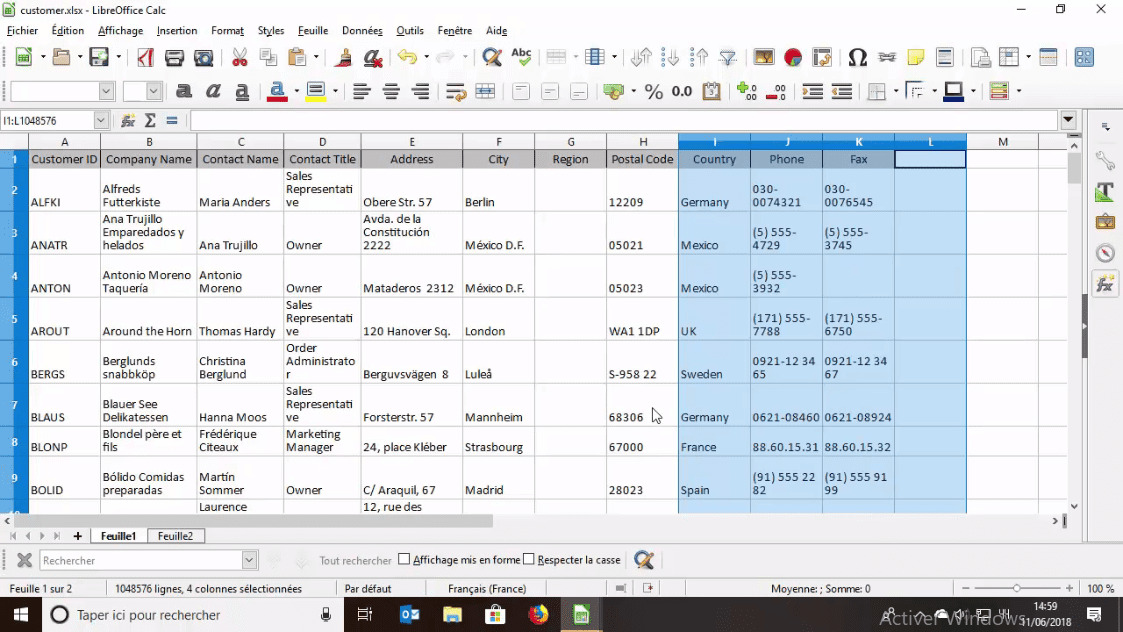
Task: Toggle underline formatting
Action: coord(242,91)
